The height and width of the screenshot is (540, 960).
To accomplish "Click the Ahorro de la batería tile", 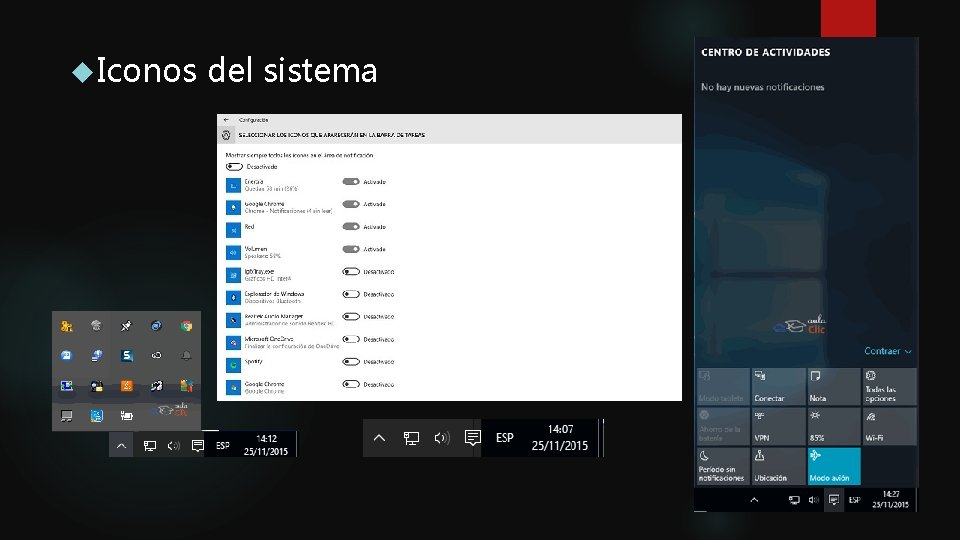I will pyautogui.click(x=723, y=426).
